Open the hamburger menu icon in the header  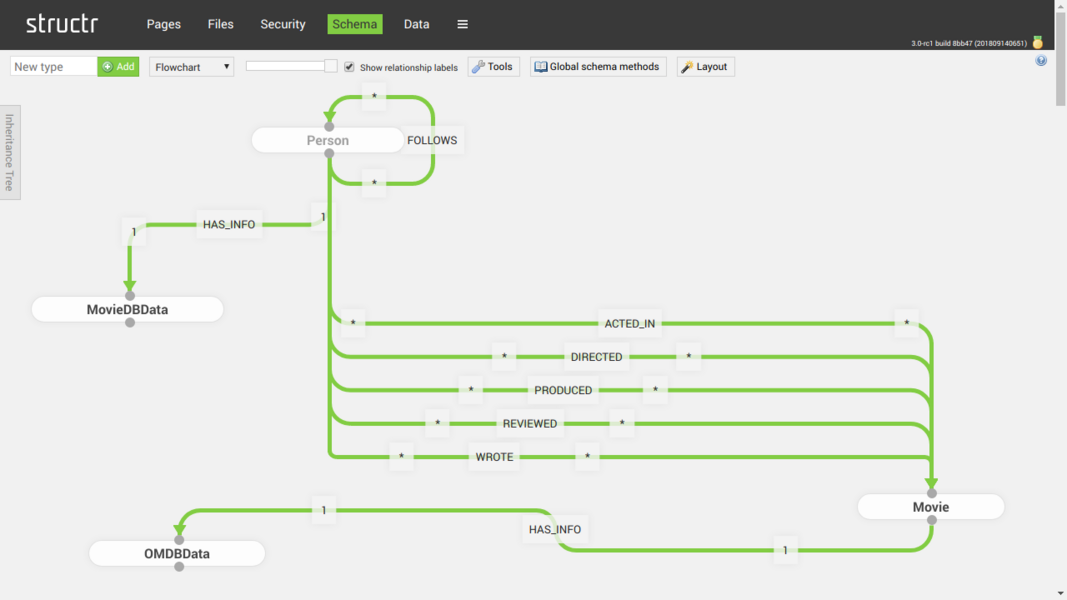coord(462,24)
